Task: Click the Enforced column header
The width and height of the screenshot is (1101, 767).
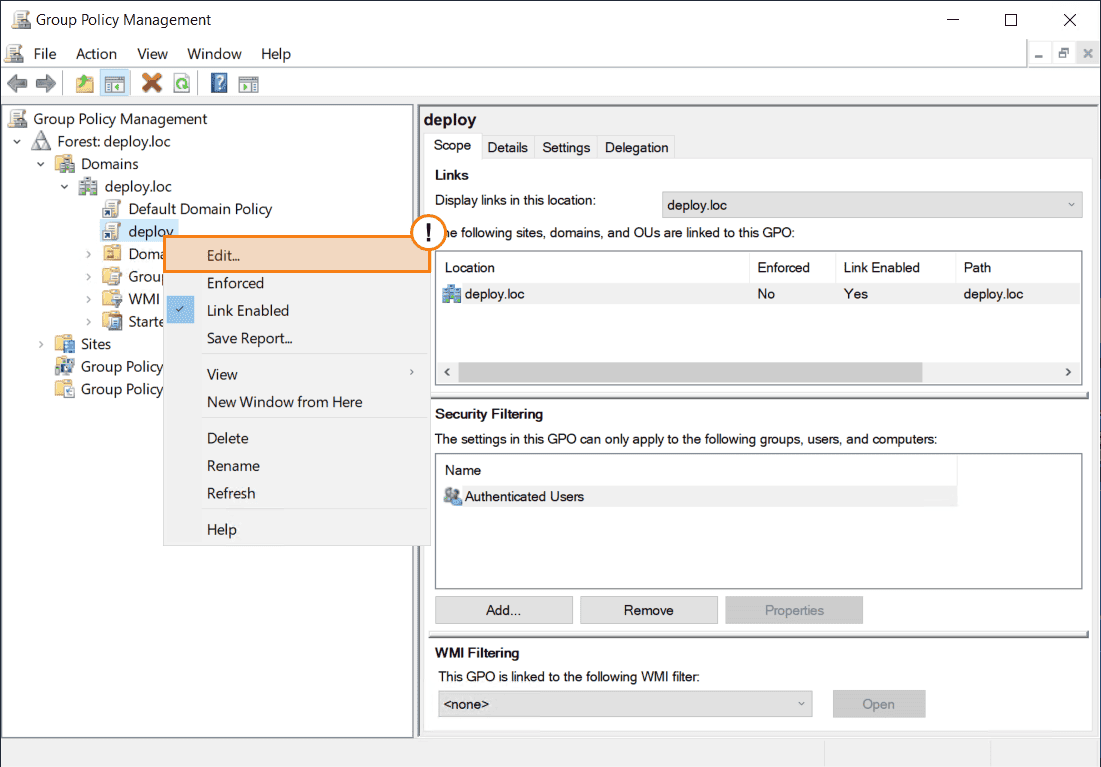Action: tap(792, 268)
